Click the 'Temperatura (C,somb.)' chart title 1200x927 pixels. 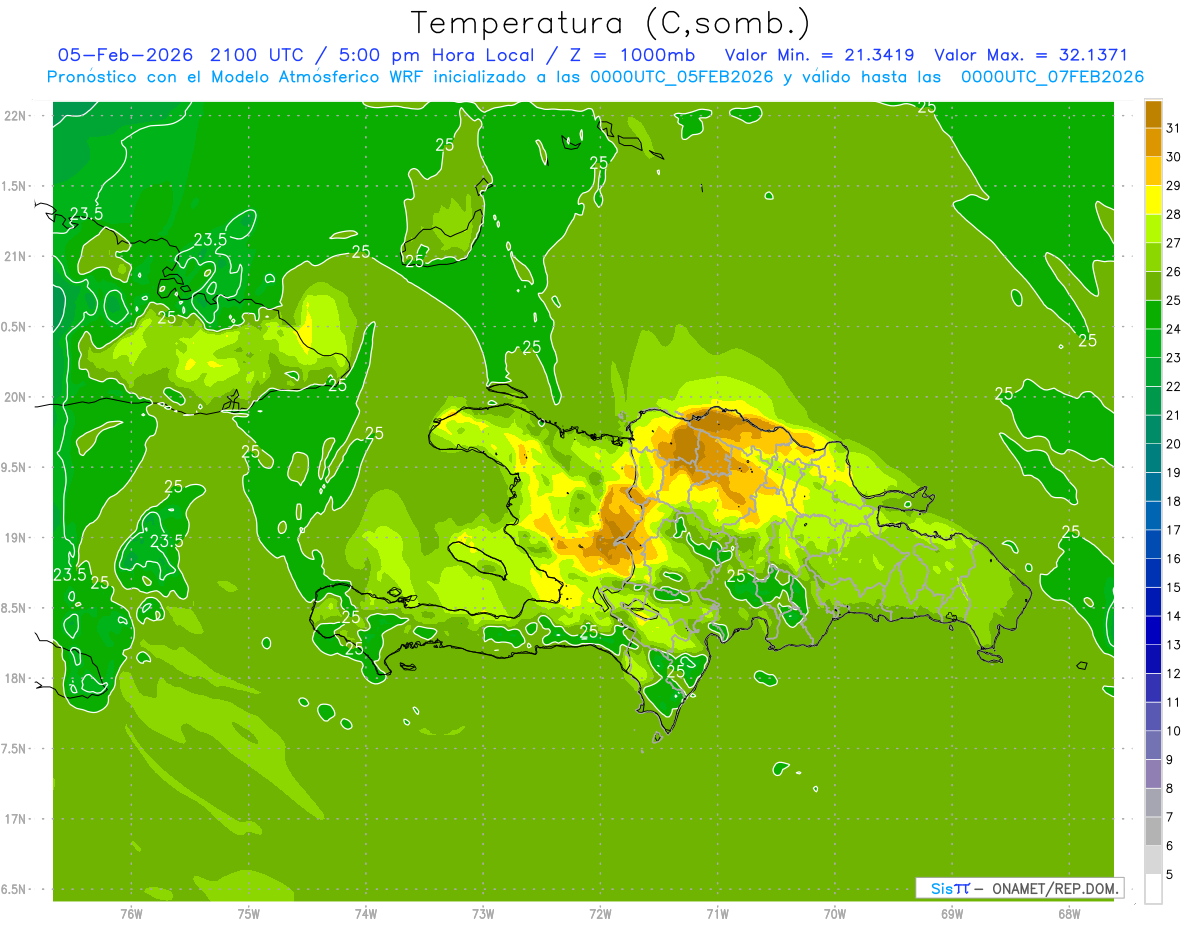coord(609,24)
